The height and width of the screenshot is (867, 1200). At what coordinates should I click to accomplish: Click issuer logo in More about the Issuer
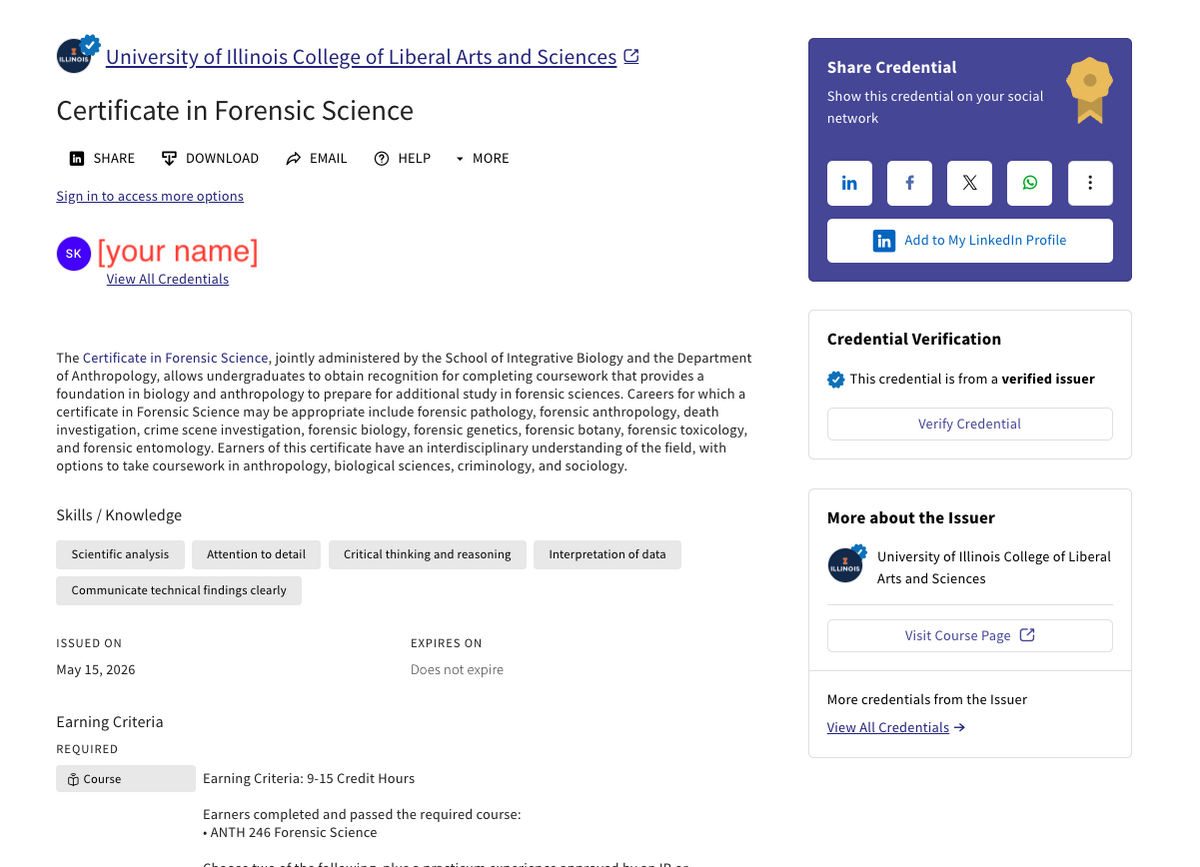pyautogui.click(x=847, y=564)
